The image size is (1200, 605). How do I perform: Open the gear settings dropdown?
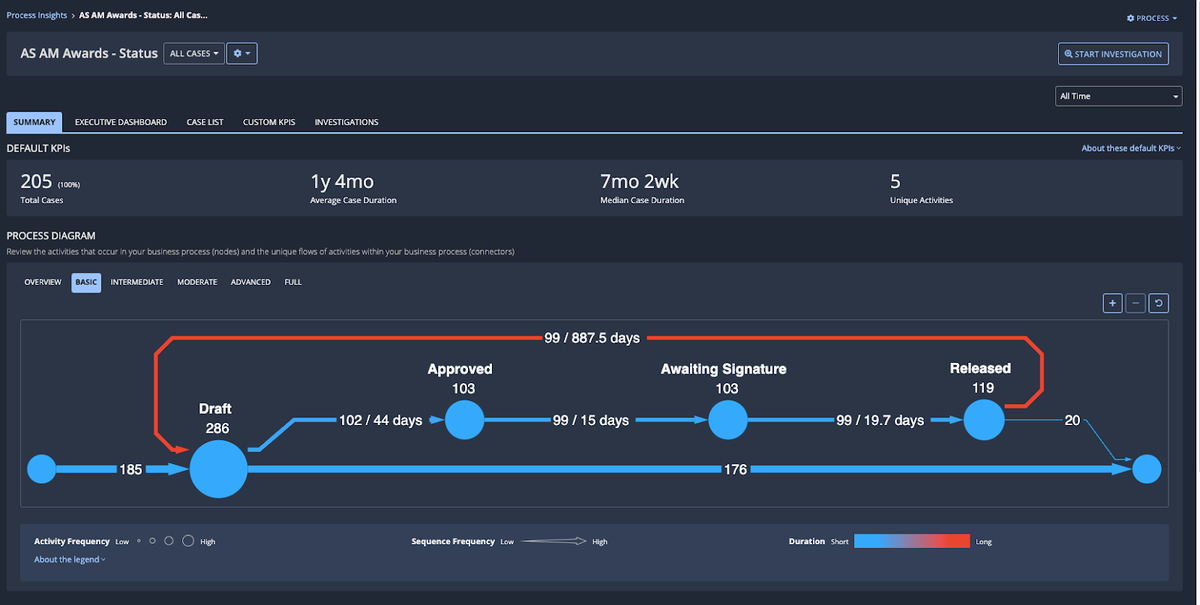[241, 53]
